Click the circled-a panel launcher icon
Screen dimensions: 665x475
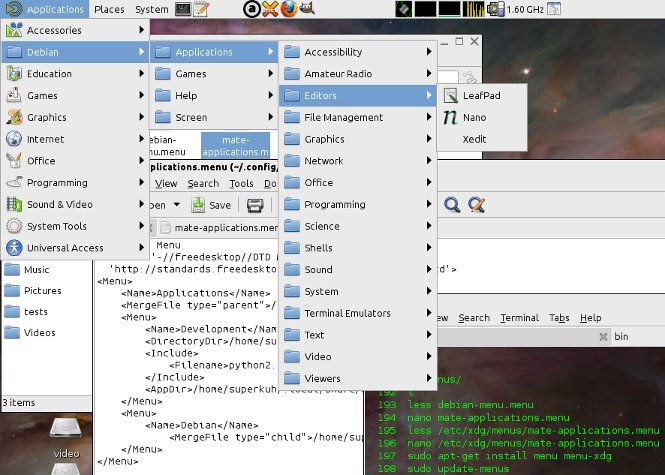point(251,9)
